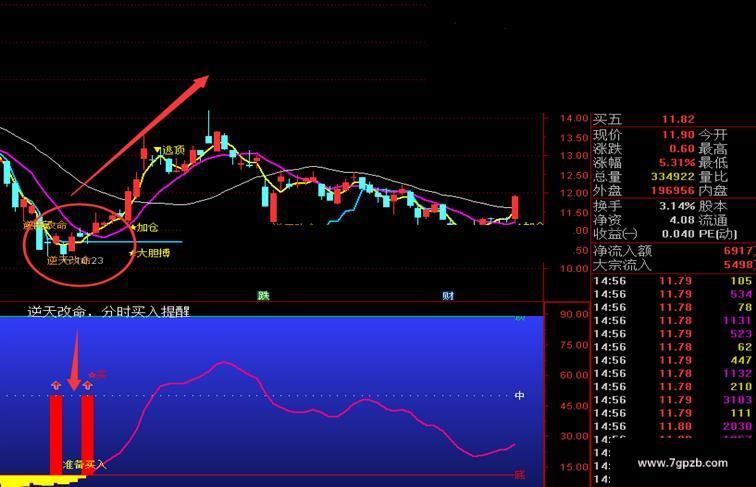
Task: Click the 14:56 tick row with volume 1132
Action: tap(673, 373)
